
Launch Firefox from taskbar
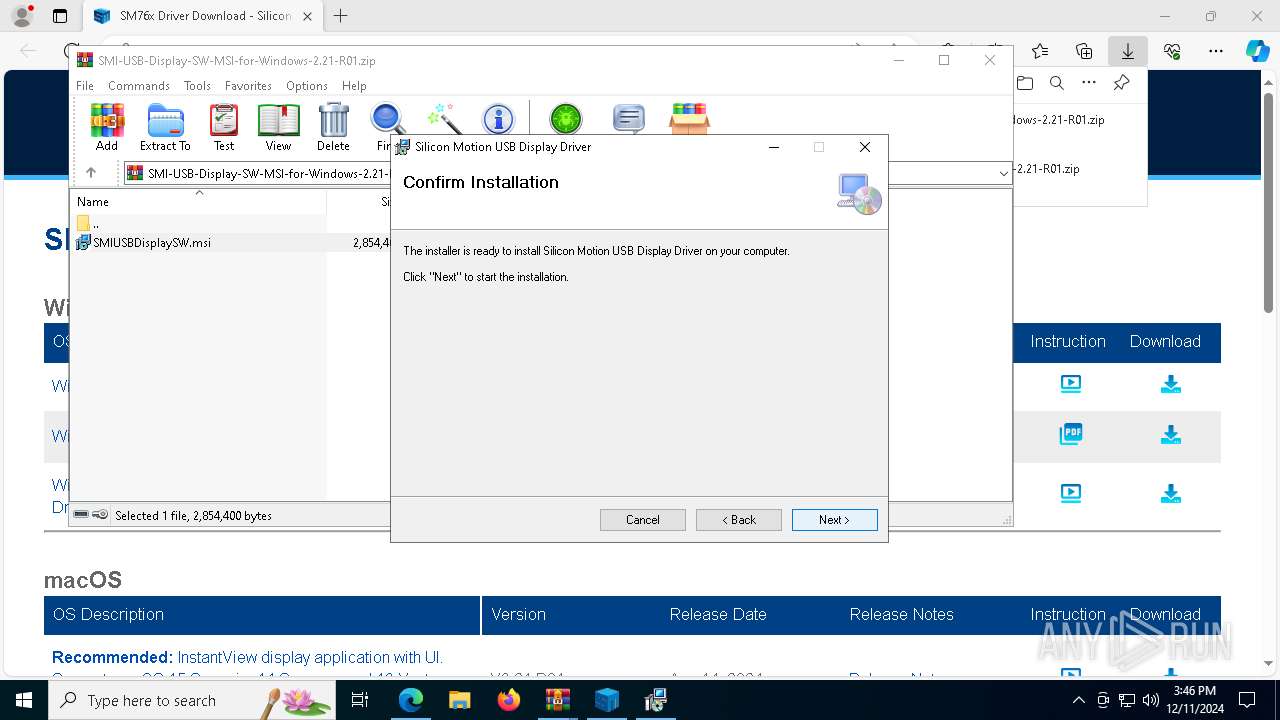(x=508, y=700)
